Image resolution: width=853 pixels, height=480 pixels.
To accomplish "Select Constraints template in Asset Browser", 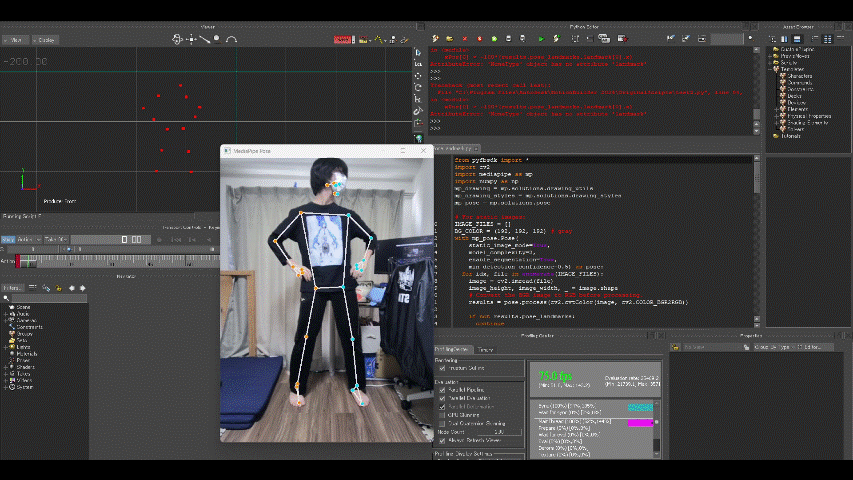I will click(800, 89).
